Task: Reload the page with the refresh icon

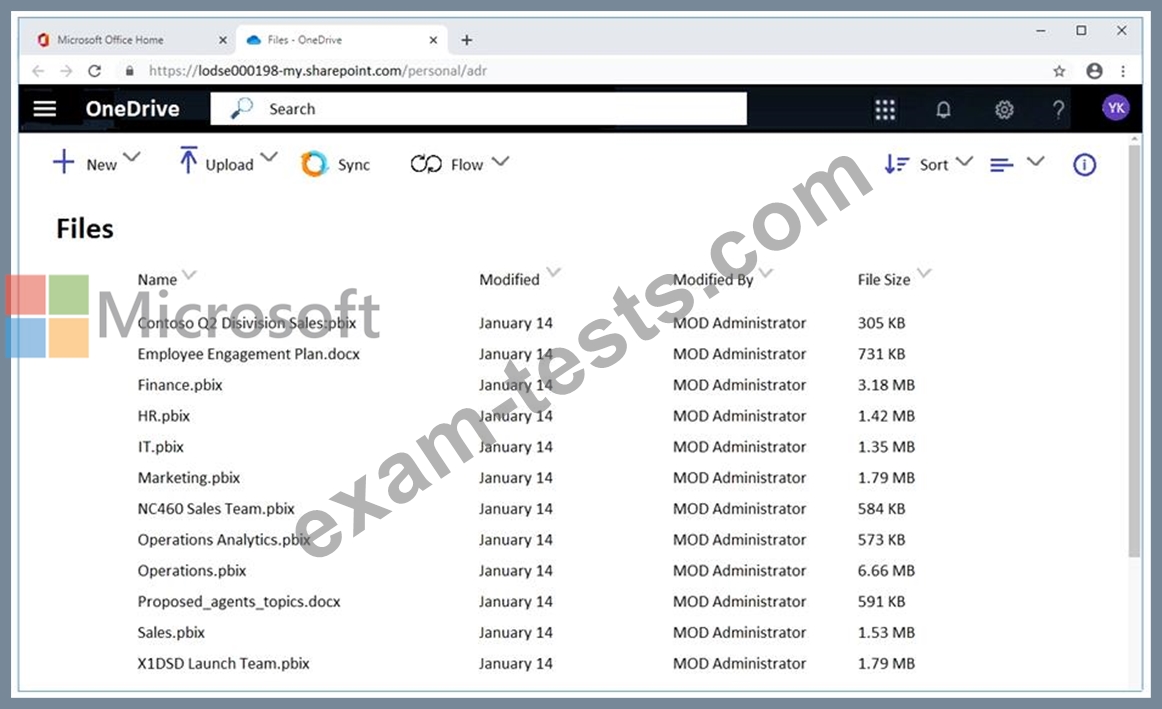Action: 94,70
